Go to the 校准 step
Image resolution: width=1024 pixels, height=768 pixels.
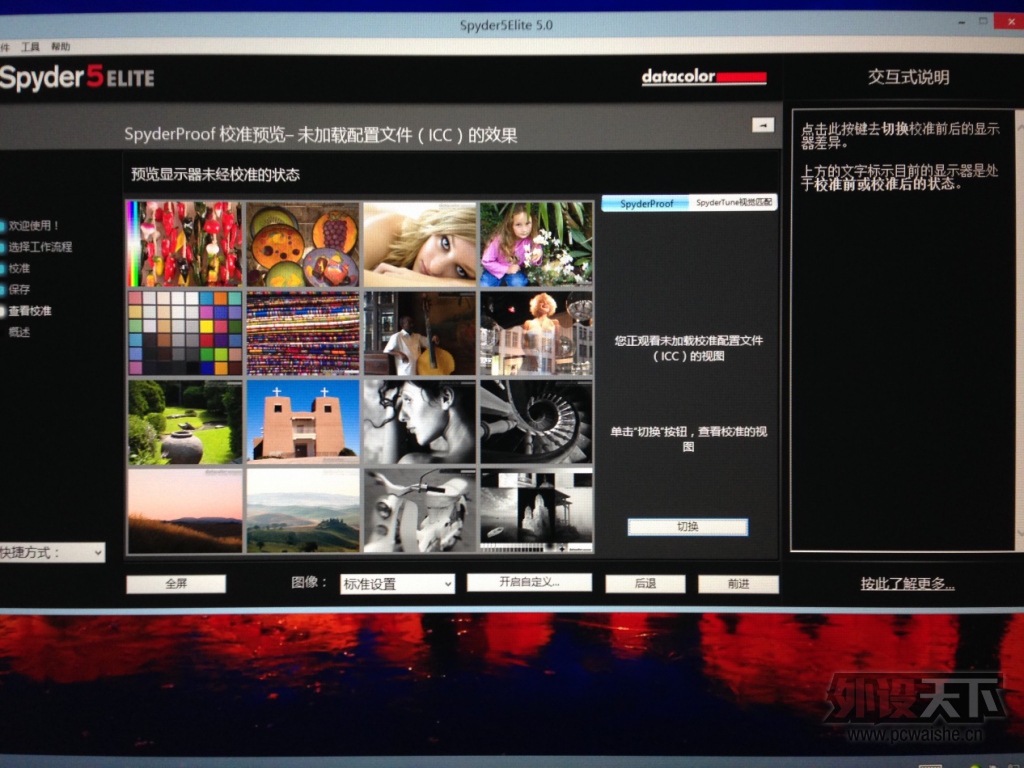tap(19, 268)
